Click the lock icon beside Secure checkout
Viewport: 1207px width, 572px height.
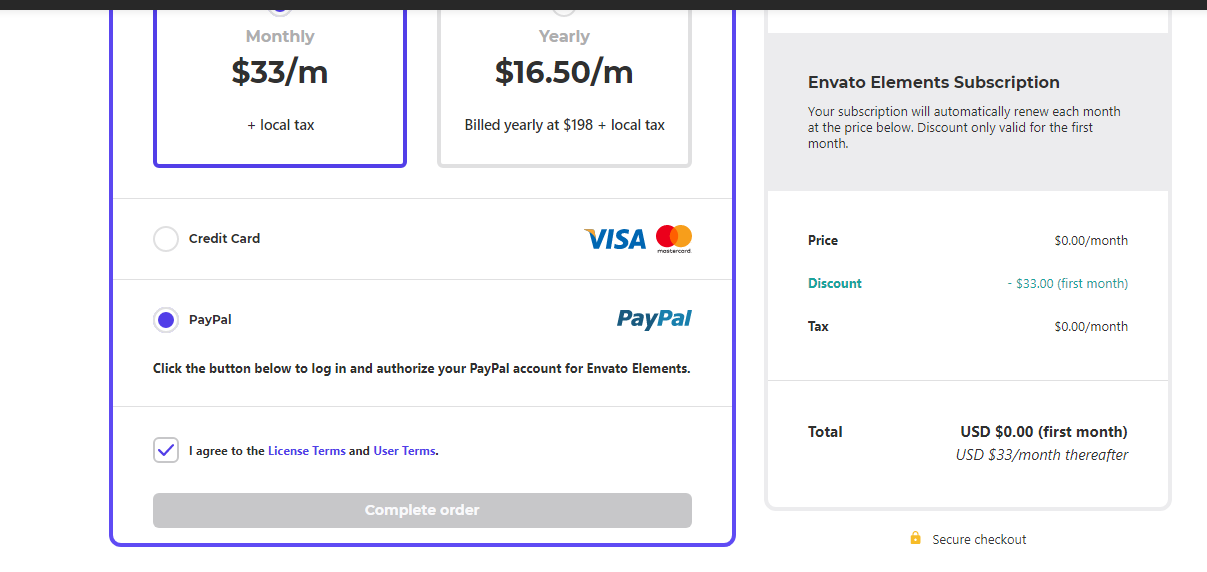pyautogui.click(x=915, y=539)
